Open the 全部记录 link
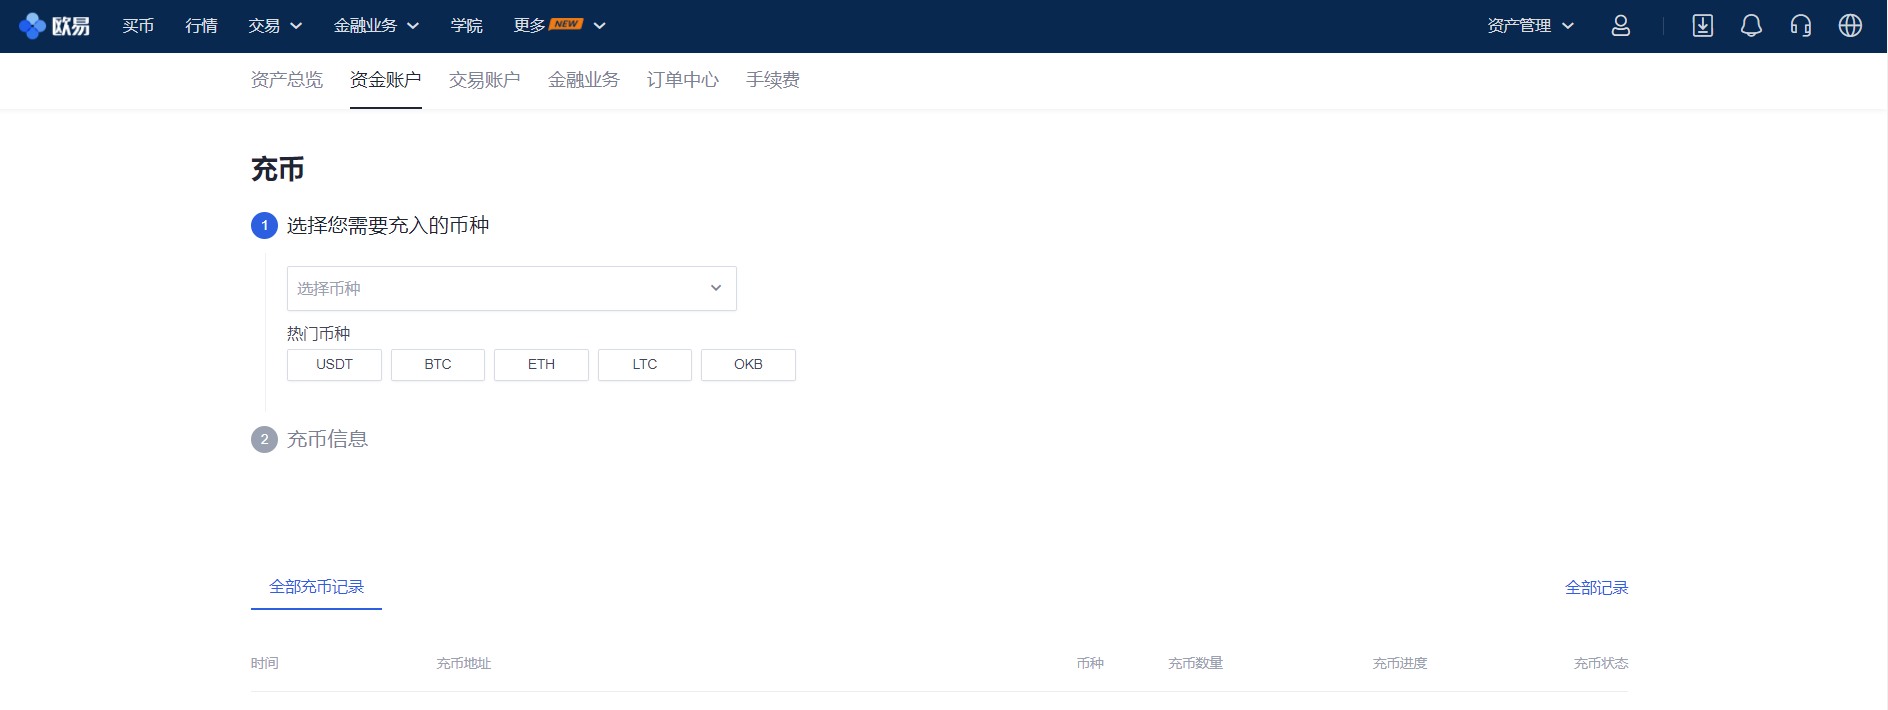The height and width of the screenshot is (710, 1888). 1596,588
